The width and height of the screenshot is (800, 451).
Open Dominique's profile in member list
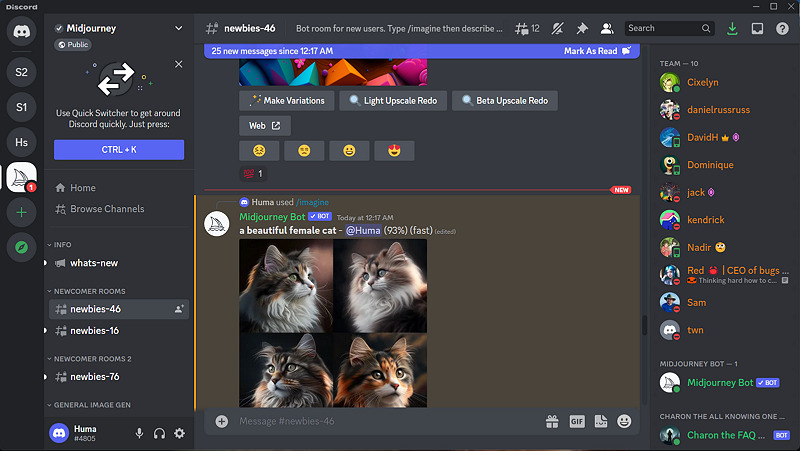click(x=724, y=165)
